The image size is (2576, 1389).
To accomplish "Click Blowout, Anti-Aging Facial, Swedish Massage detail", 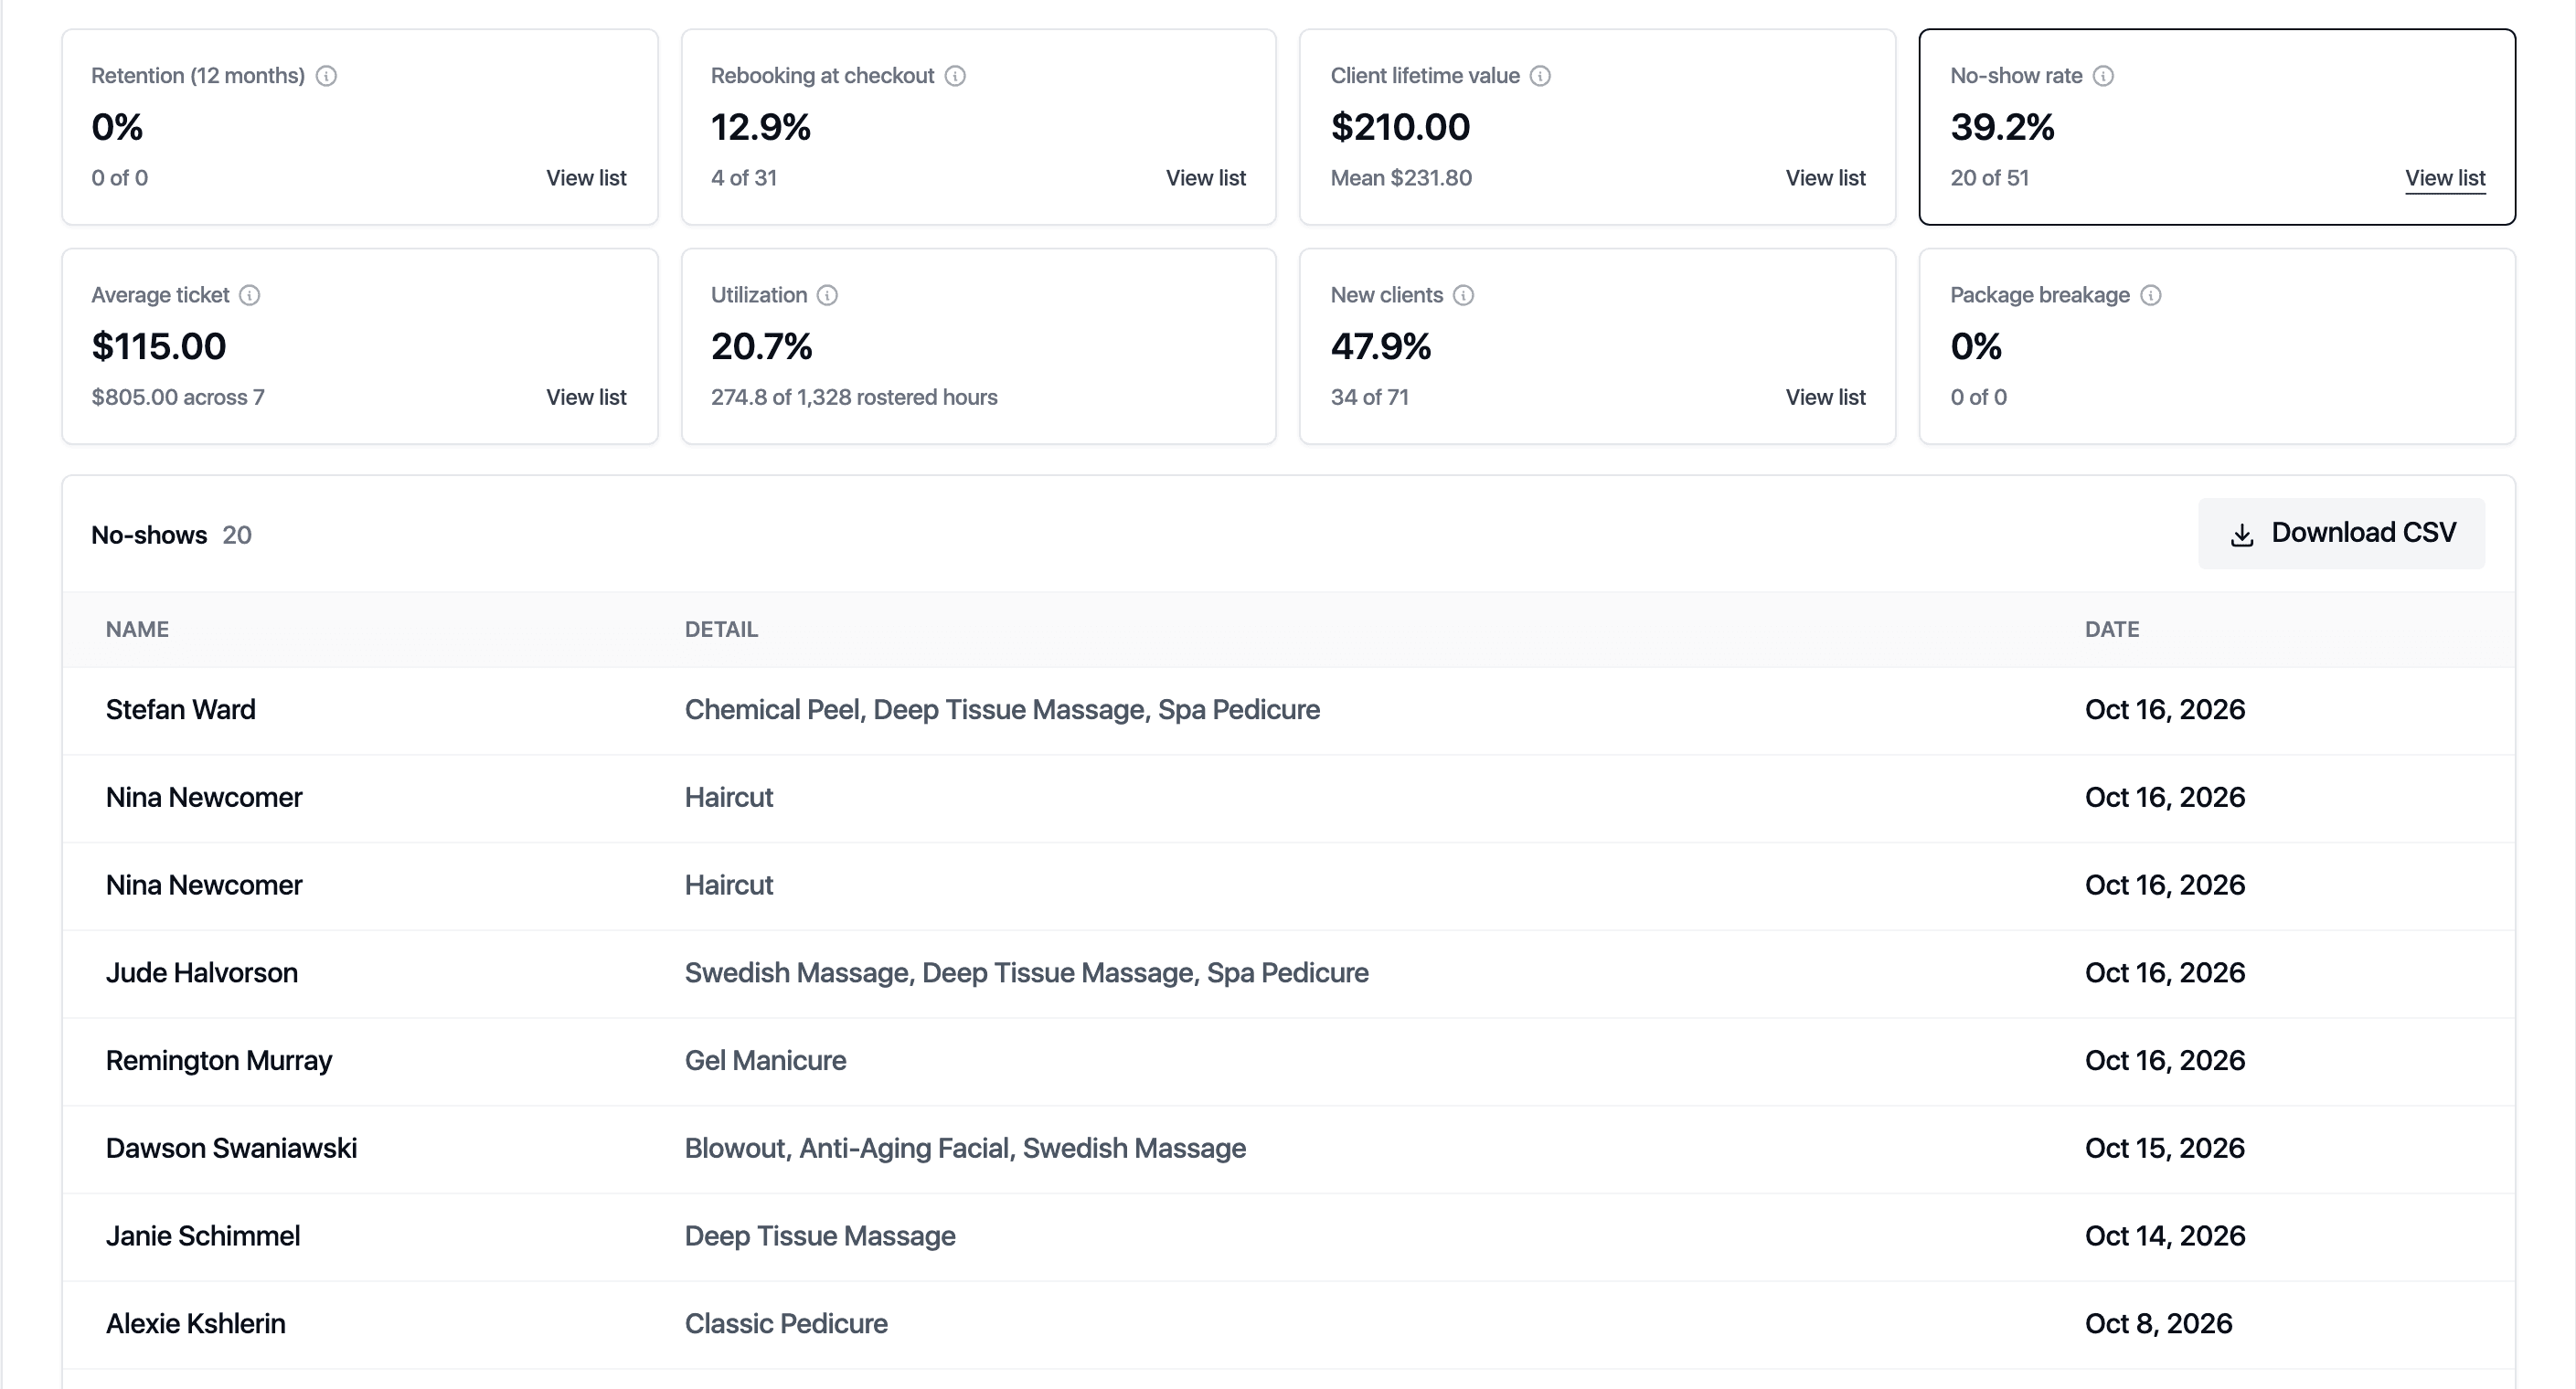I will 965,1148.
